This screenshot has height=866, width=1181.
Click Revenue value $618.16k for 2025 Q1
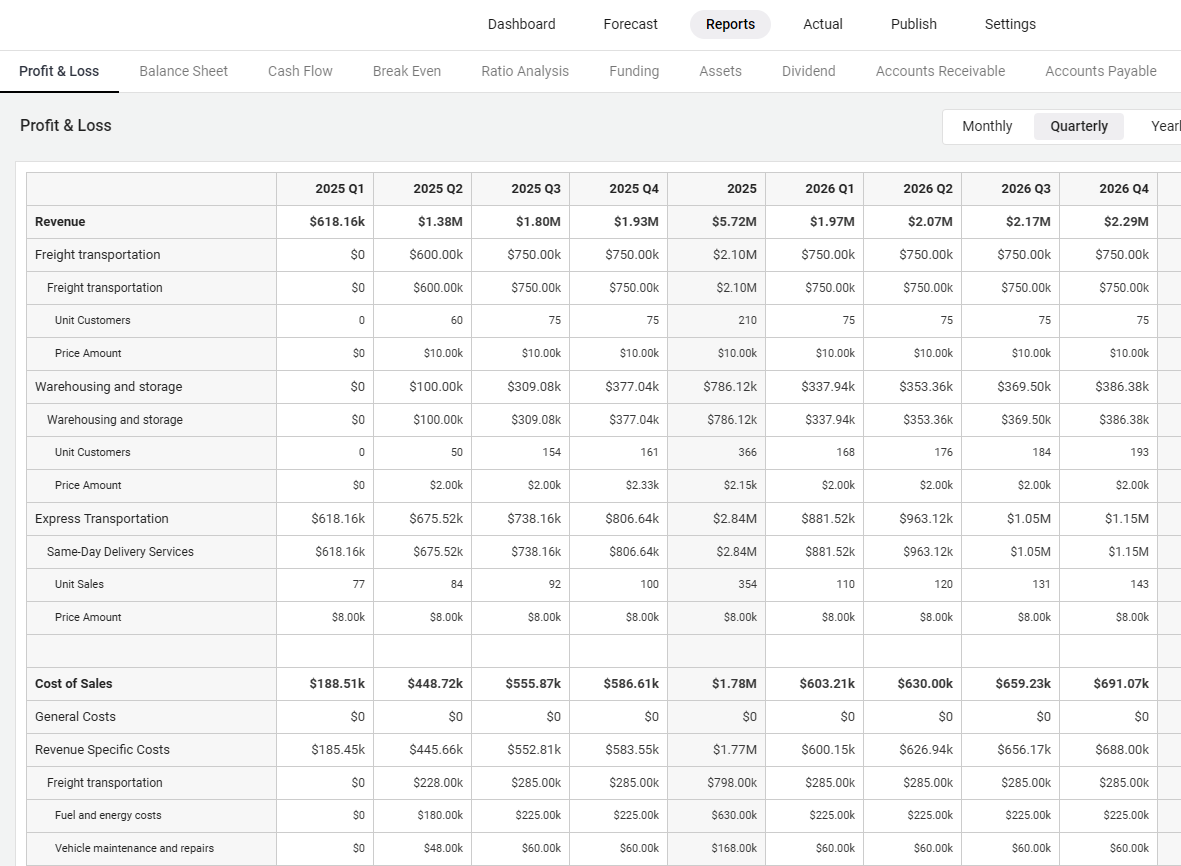(337, 221)
